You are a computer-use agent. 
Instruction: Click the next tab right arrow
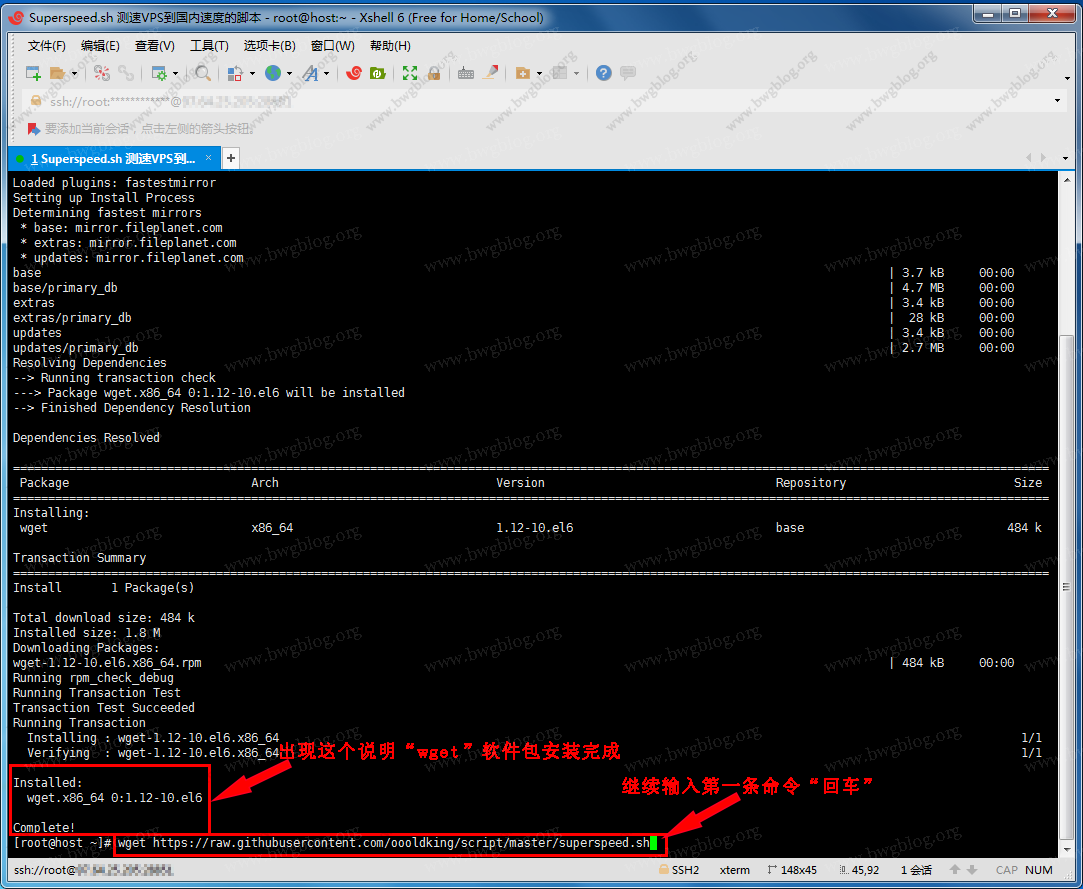pos(1043,158)
